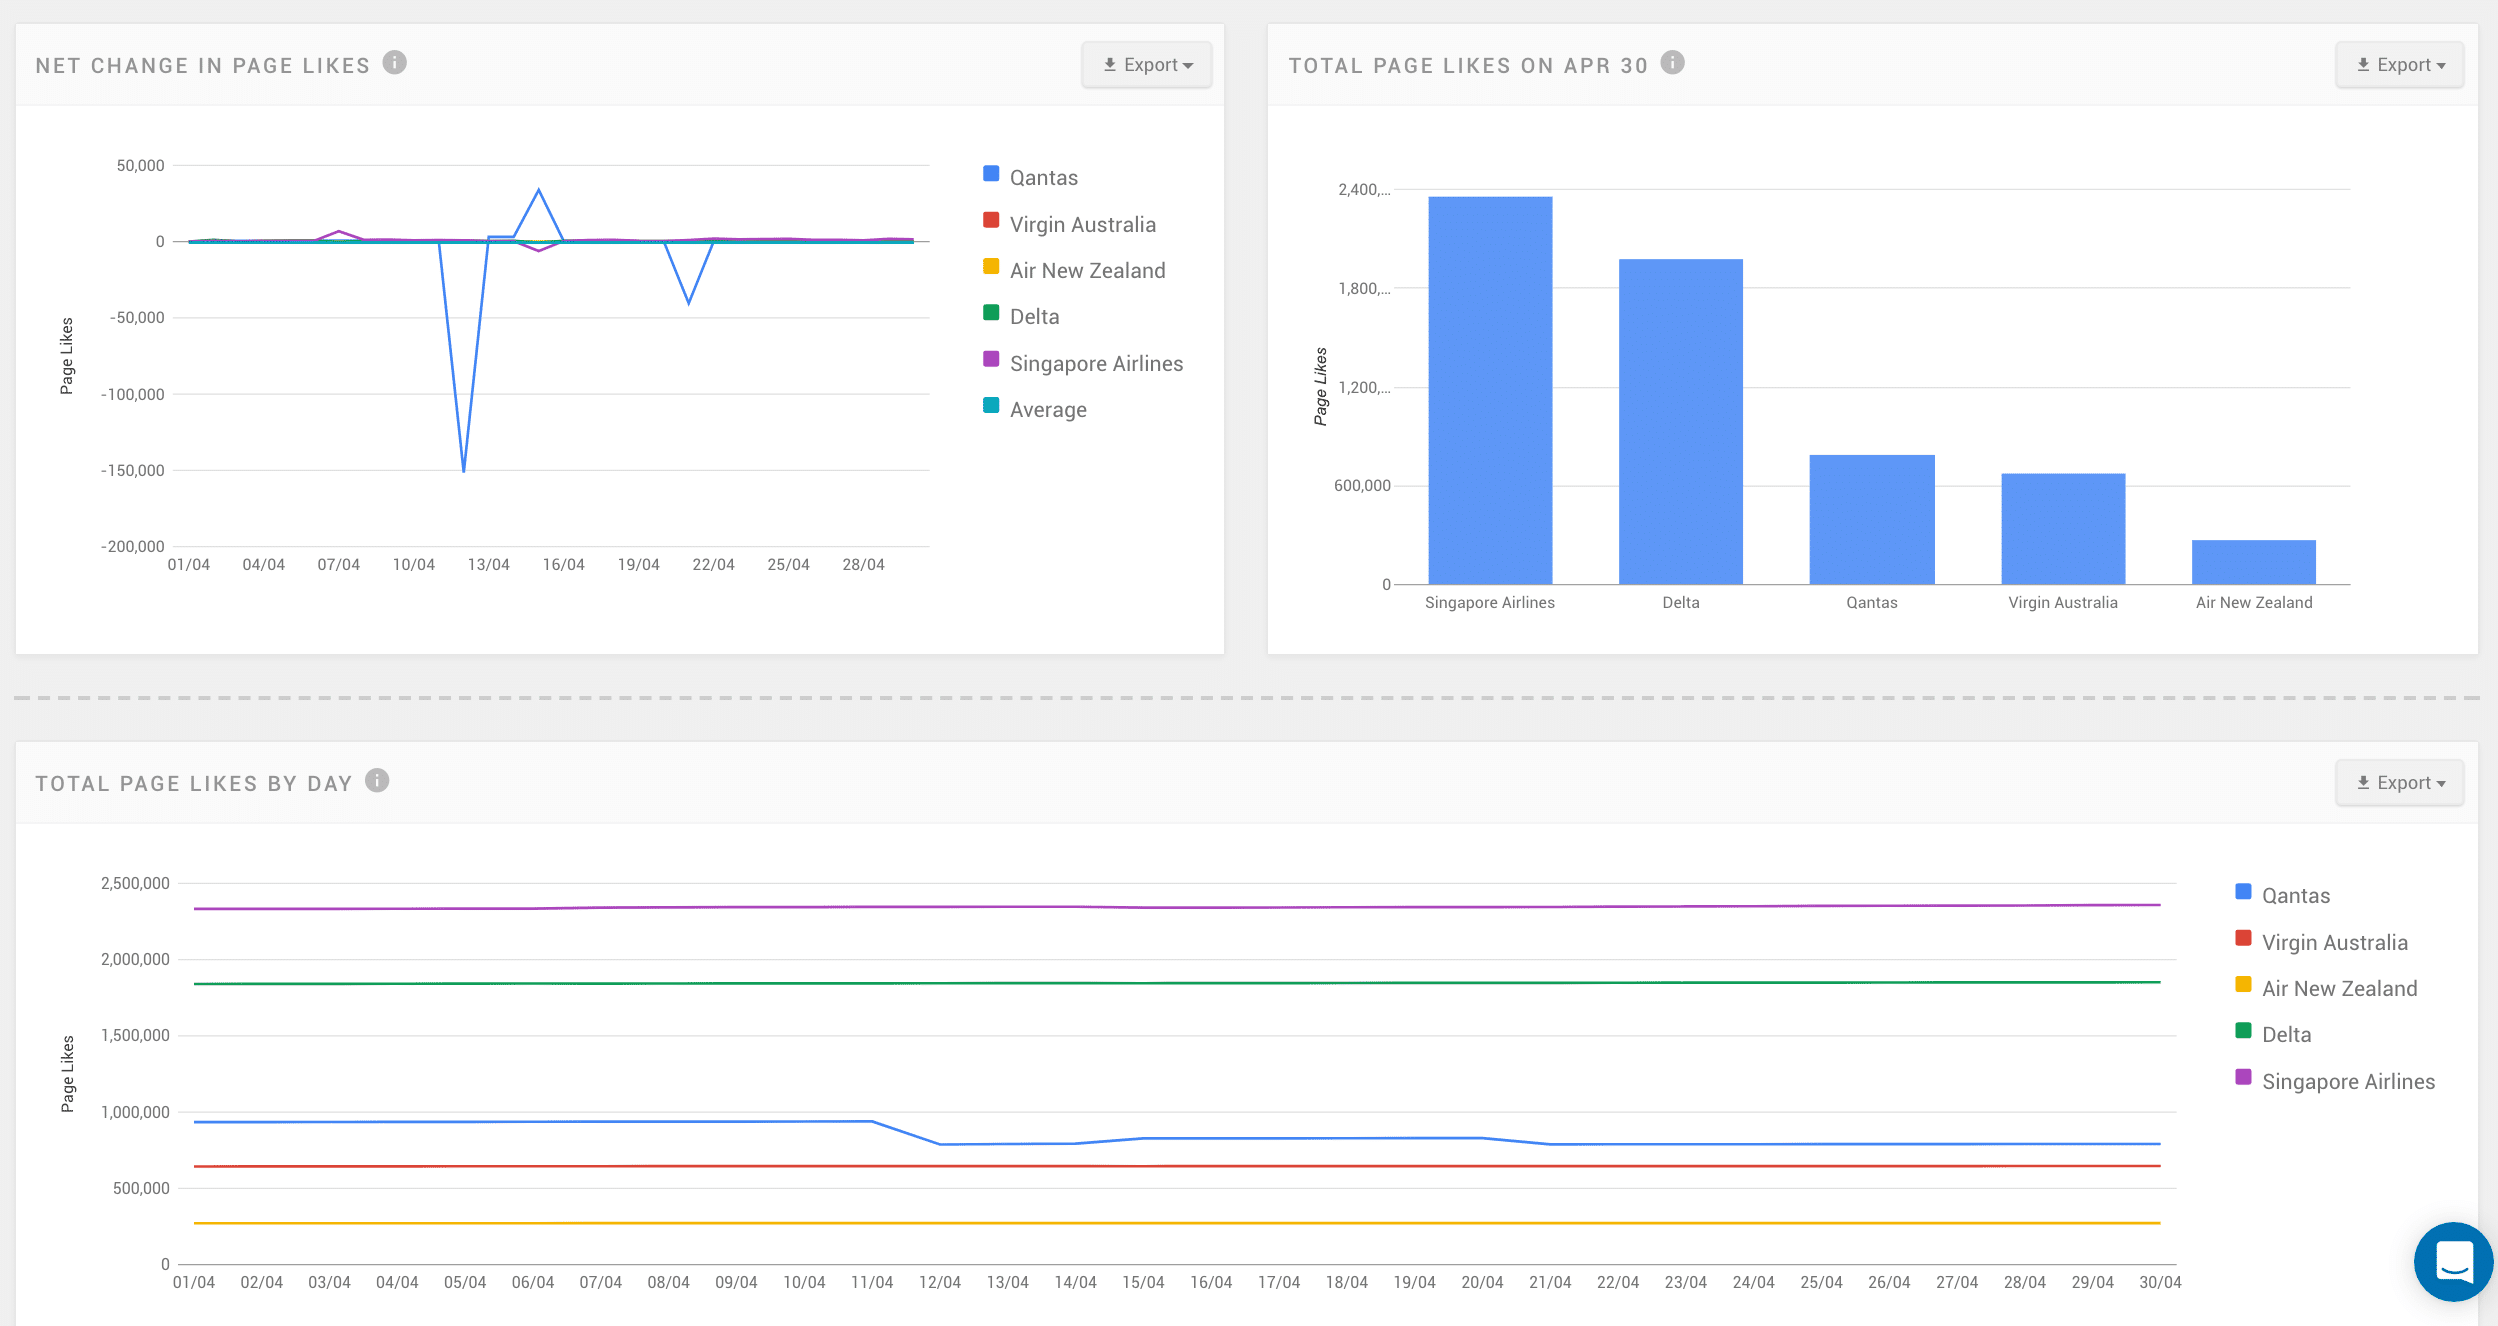The height and width of the screenshot is (1326, 2498).
Task: Toggle Delta label in Net Change legend
Action: click(x=1035, y=317)
